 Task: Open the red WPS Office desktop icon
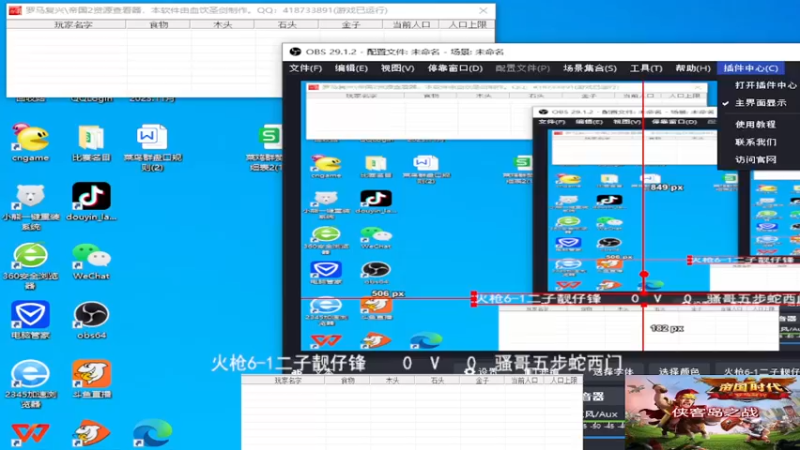click(x=30, y=434)
